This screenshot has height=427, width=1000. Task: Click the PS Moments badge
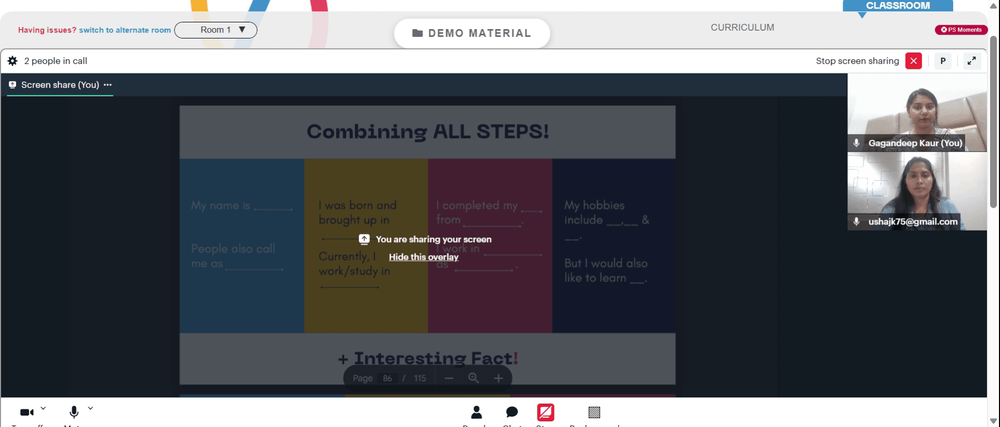[x=962, y=30]
